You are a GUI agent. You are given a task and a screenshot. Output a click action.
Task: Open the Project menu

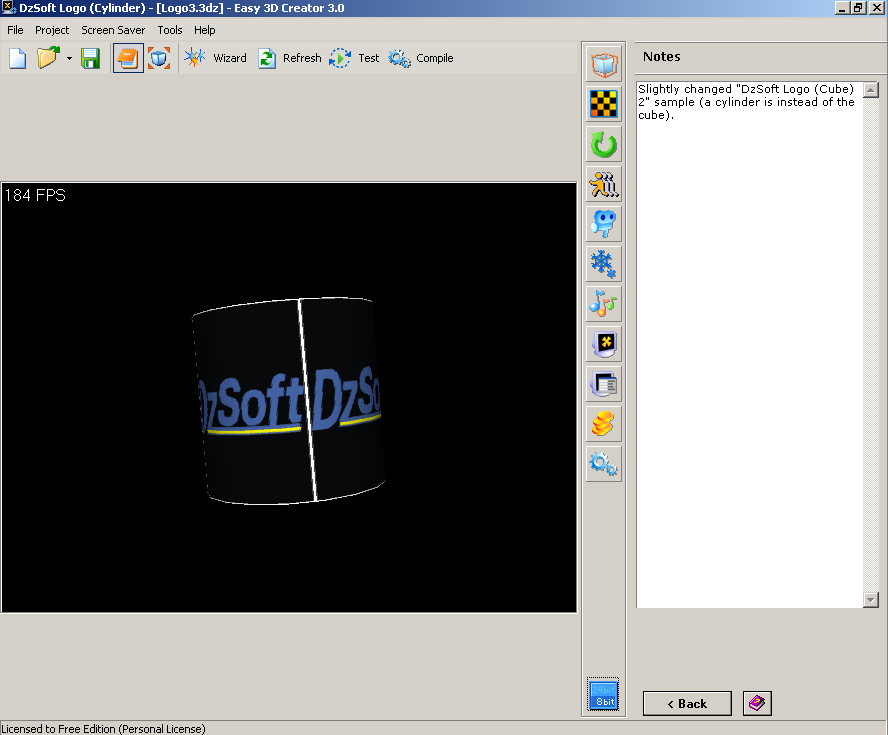tap(52, 30)
